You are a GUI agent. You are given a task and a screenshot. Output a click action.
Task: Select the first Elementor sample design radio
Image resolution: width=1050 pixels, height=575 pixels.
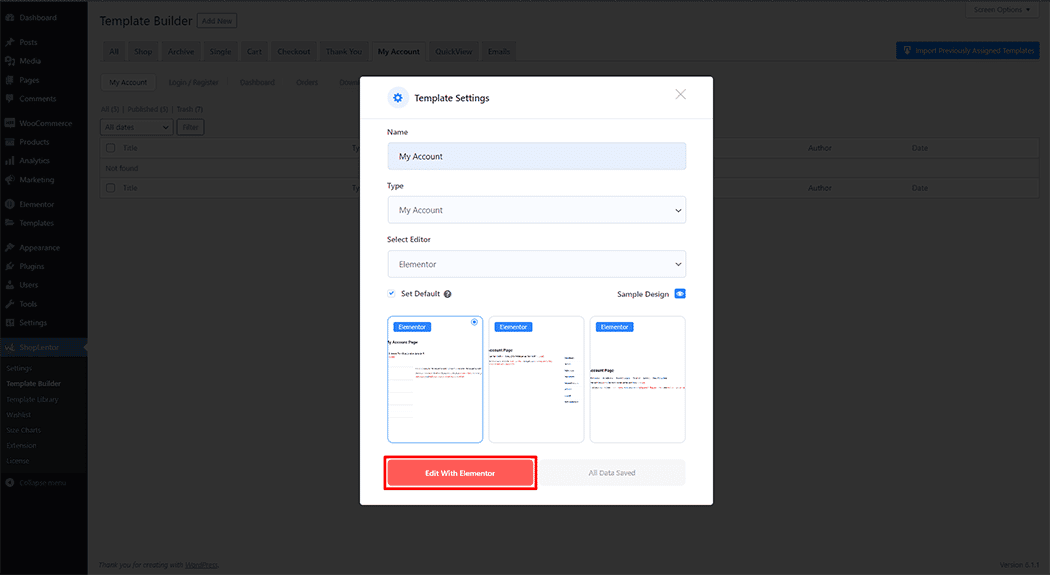(474, 322)
